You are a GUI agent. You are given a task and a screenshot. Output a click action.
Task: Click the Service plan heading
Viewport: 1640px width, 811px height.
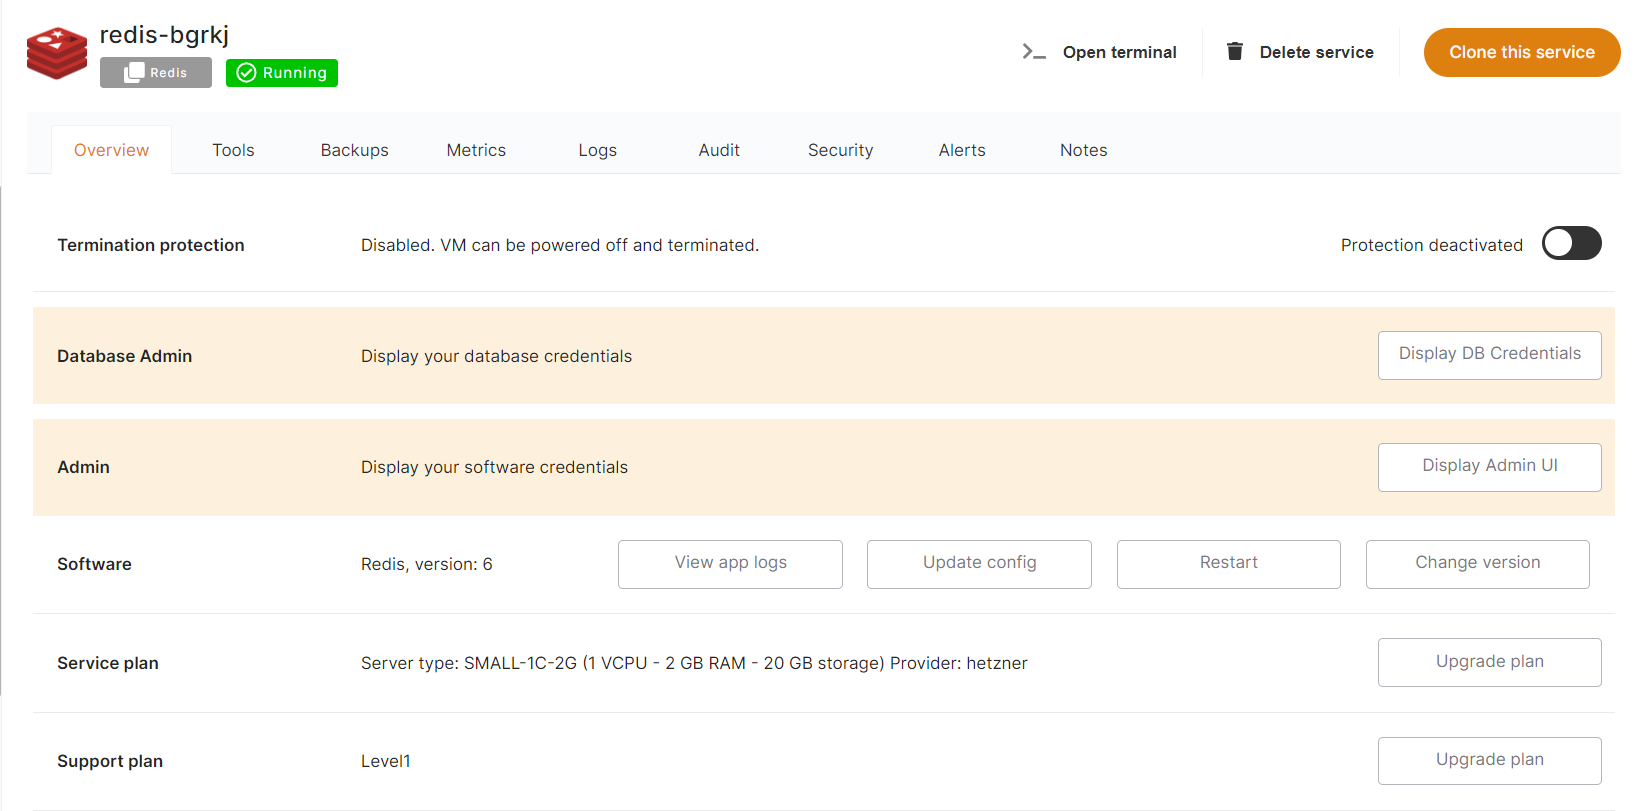pos(108,663)
